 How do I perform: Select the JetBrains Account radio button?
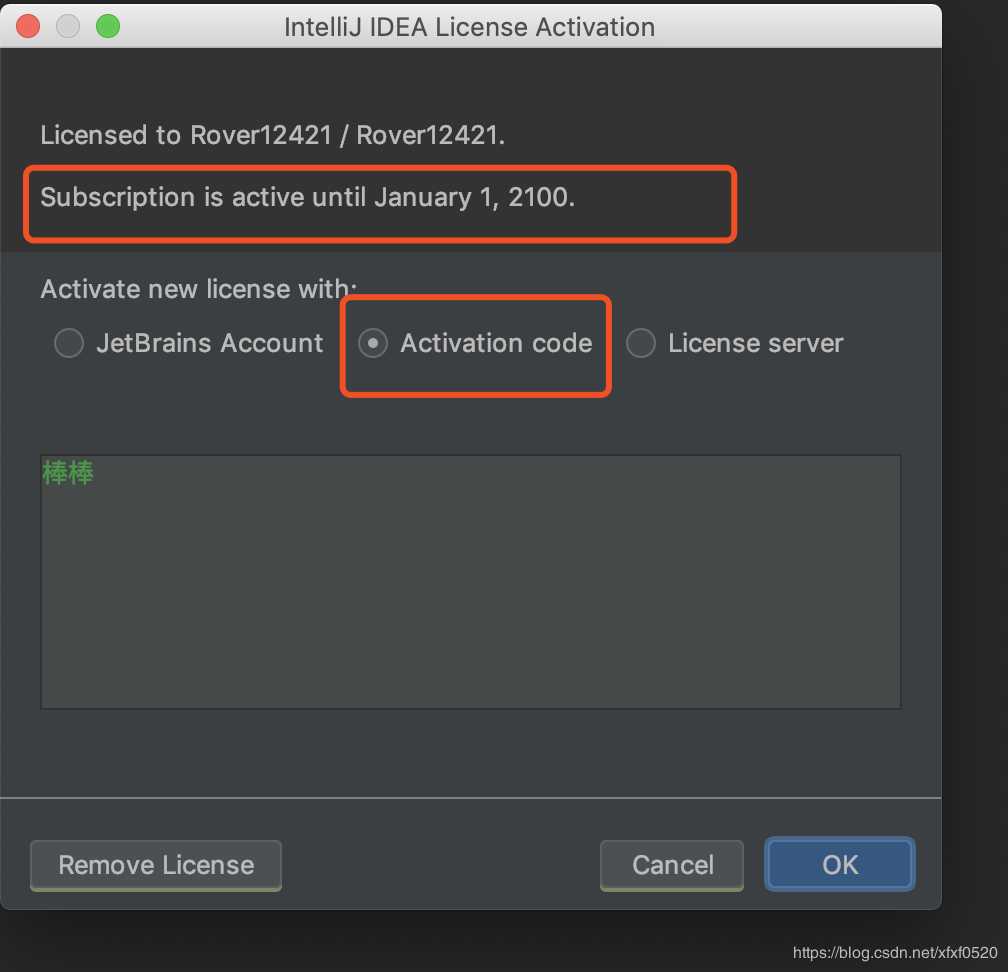(x=69, y=344)
